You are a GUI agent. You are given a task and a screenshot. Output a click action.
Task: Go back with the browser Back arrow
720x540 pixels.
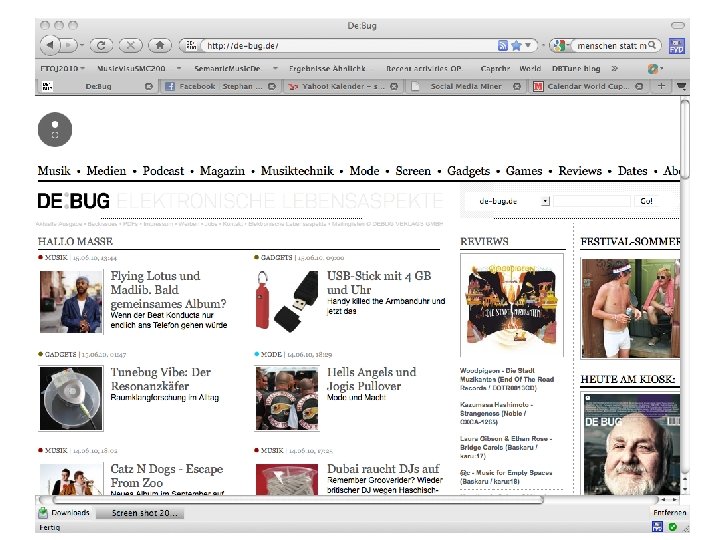click(50, 45)
